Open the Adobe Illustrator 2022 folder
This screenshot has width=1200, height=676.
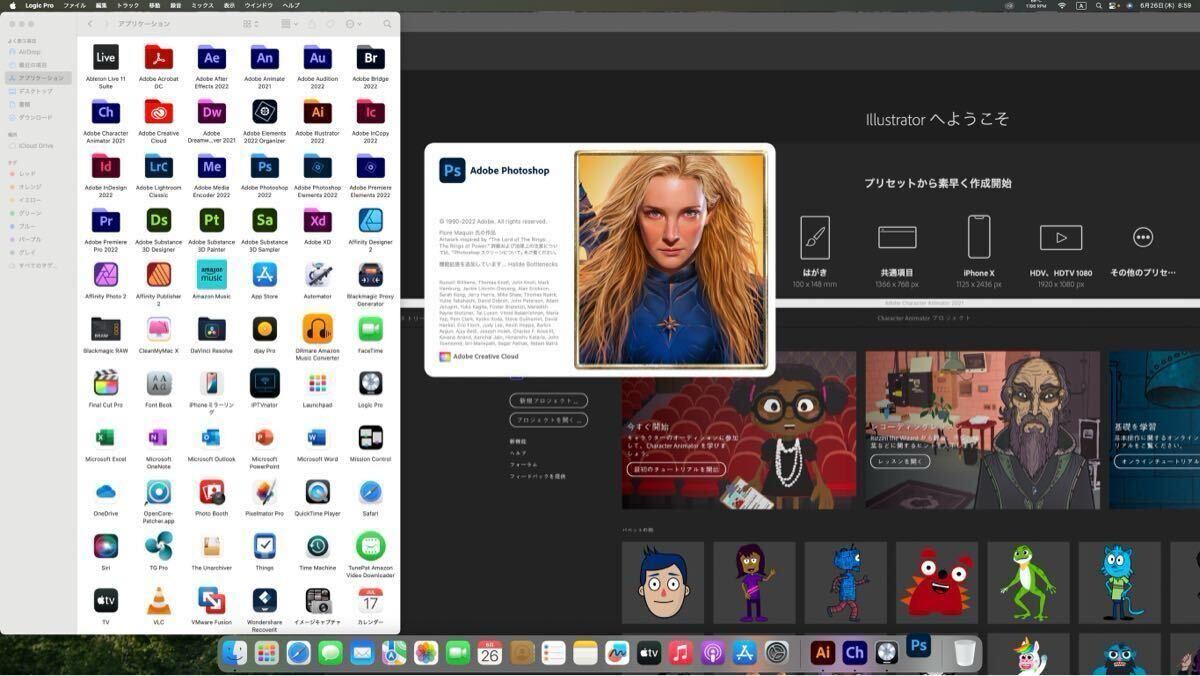tap(318, 112)
